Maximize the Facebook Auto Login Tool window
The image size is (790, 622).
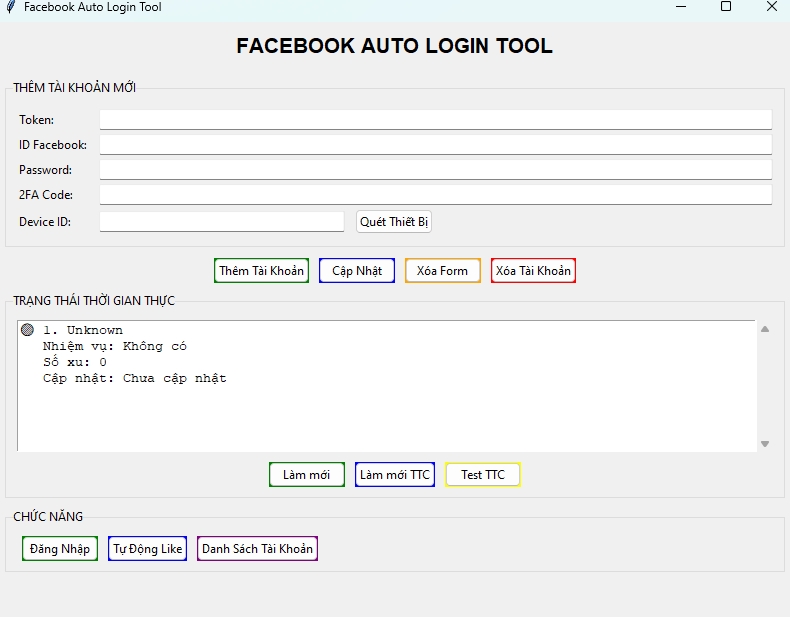tap(726, 7)
